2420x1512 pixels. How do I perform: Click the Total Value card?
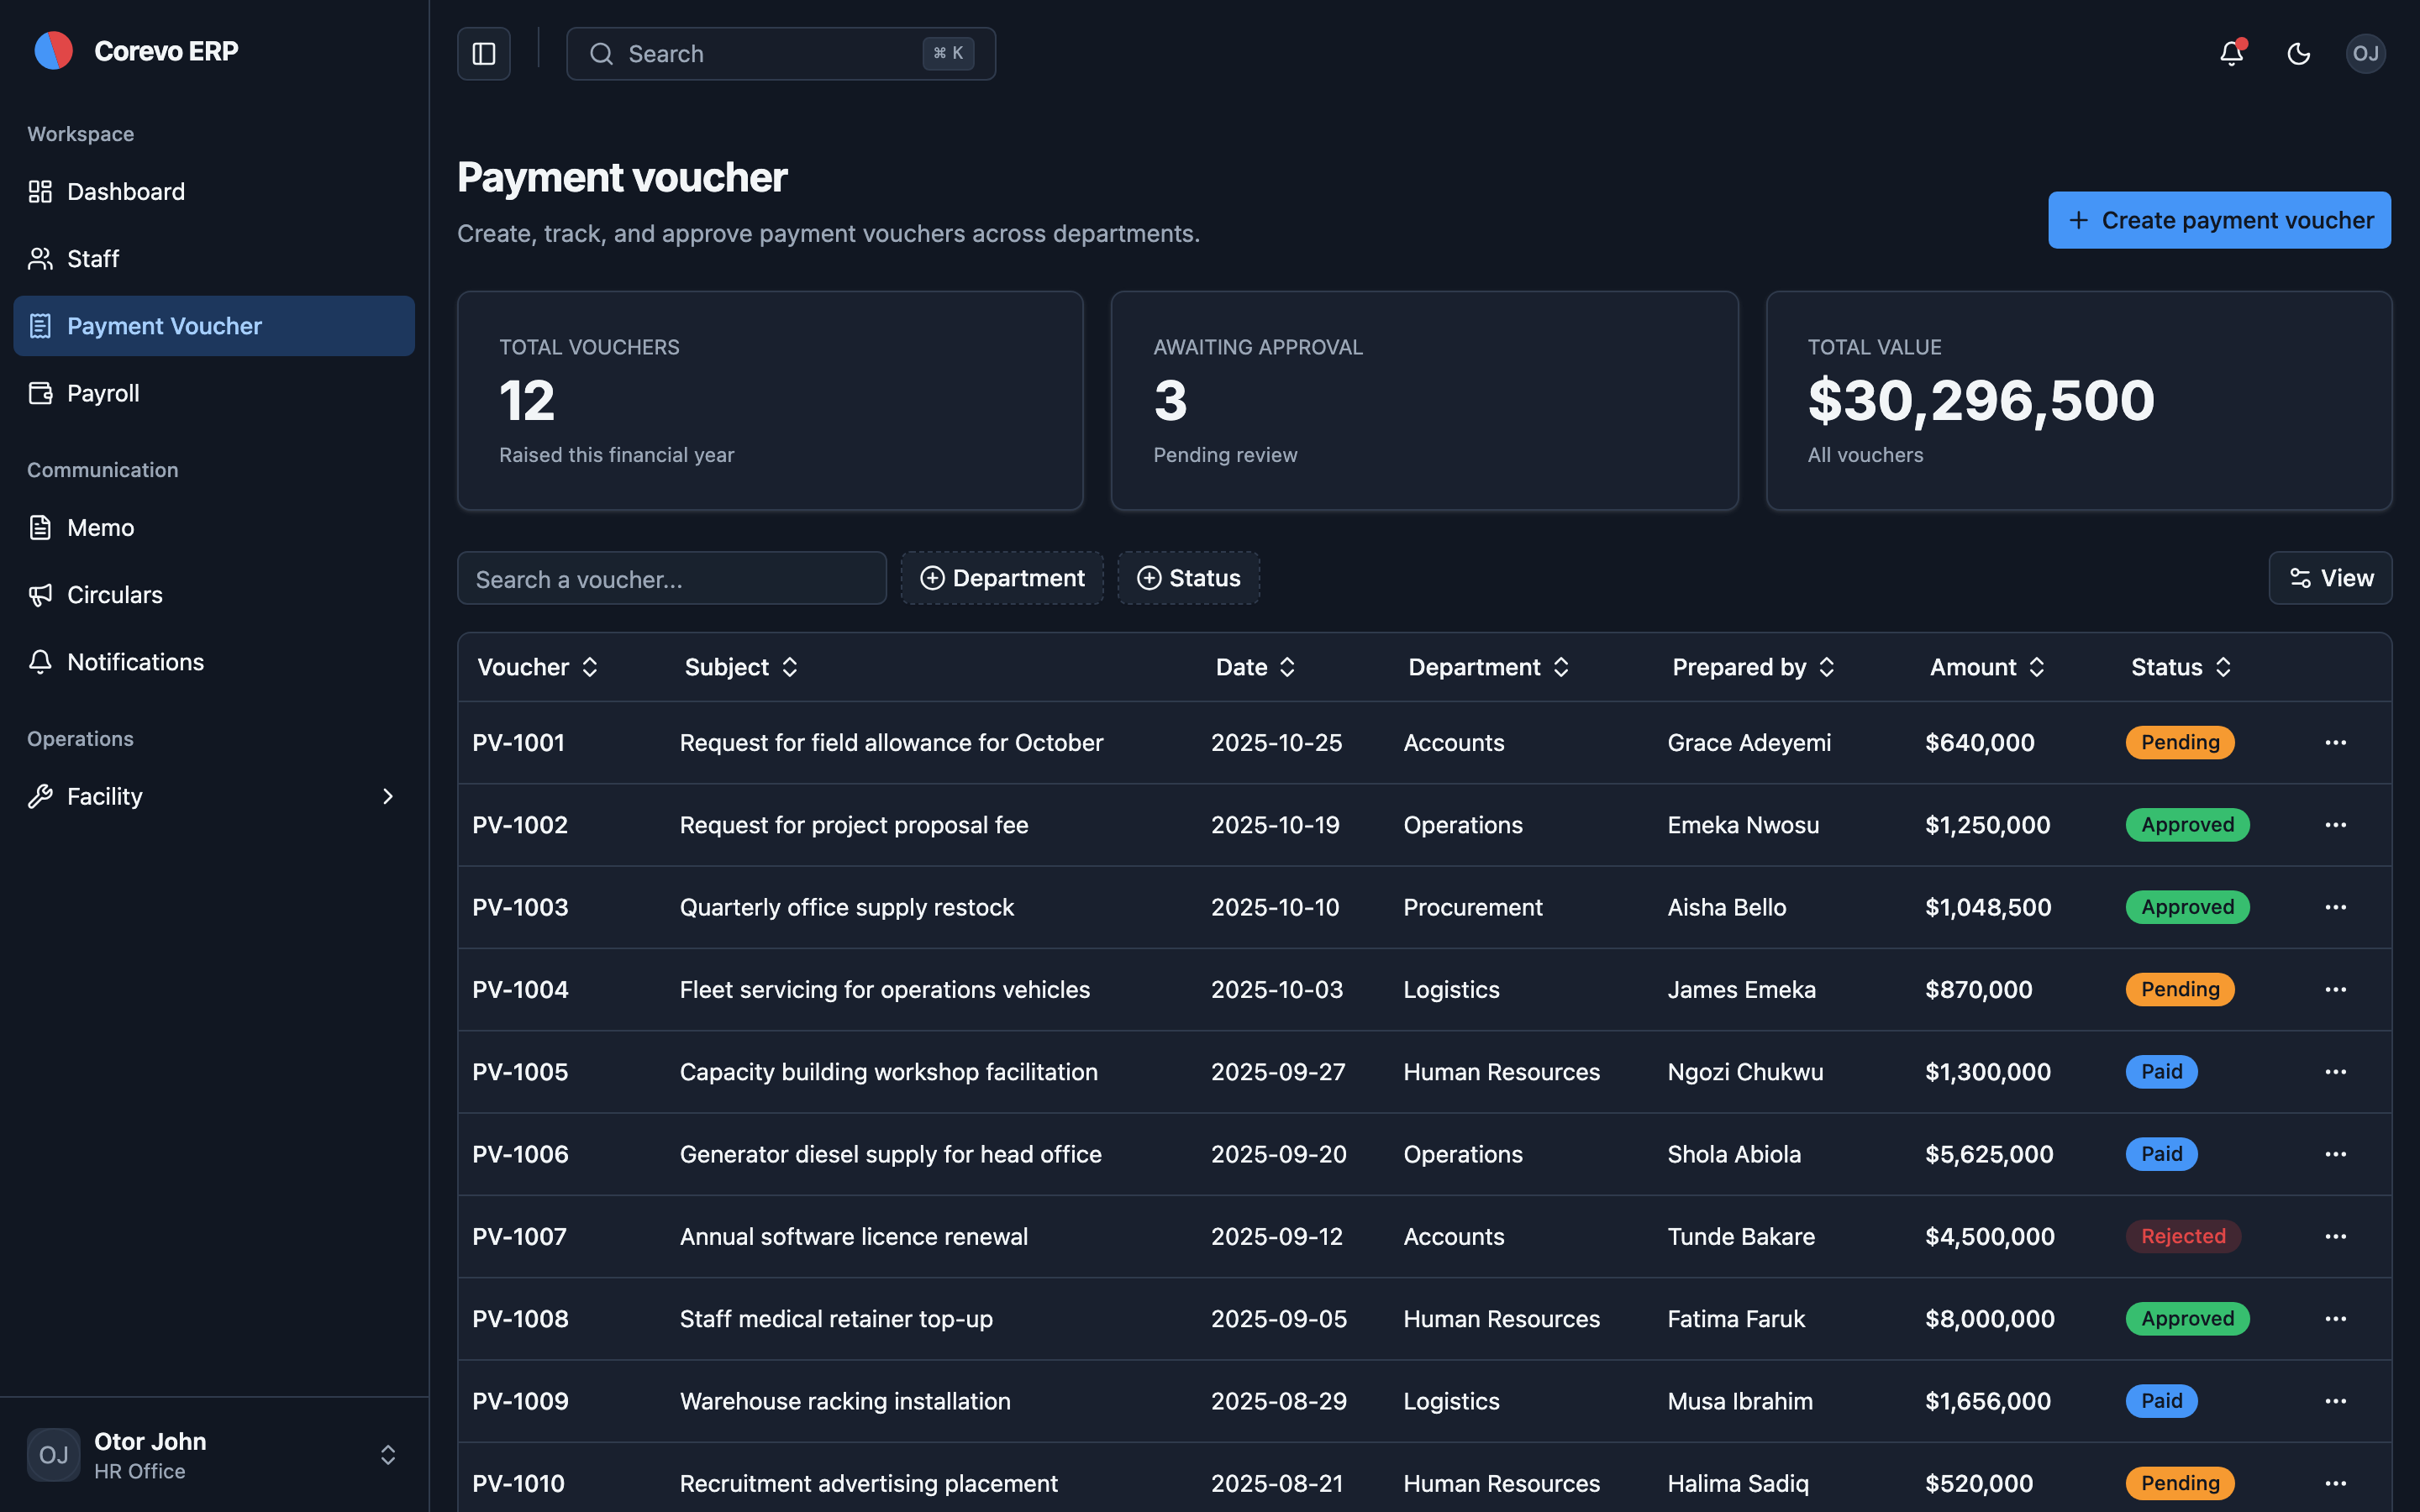(x=2079, y=401)
